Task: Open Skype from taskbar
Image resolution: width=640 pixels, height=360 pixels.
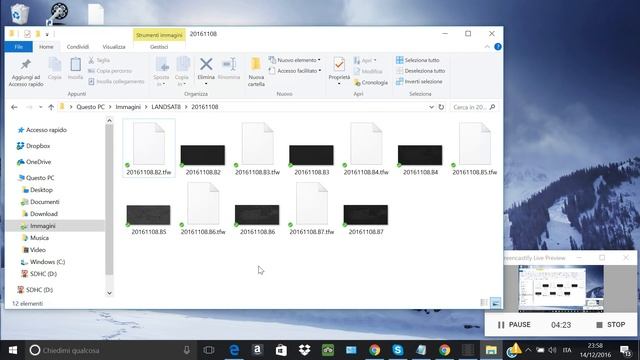Action: pos(398,350)
